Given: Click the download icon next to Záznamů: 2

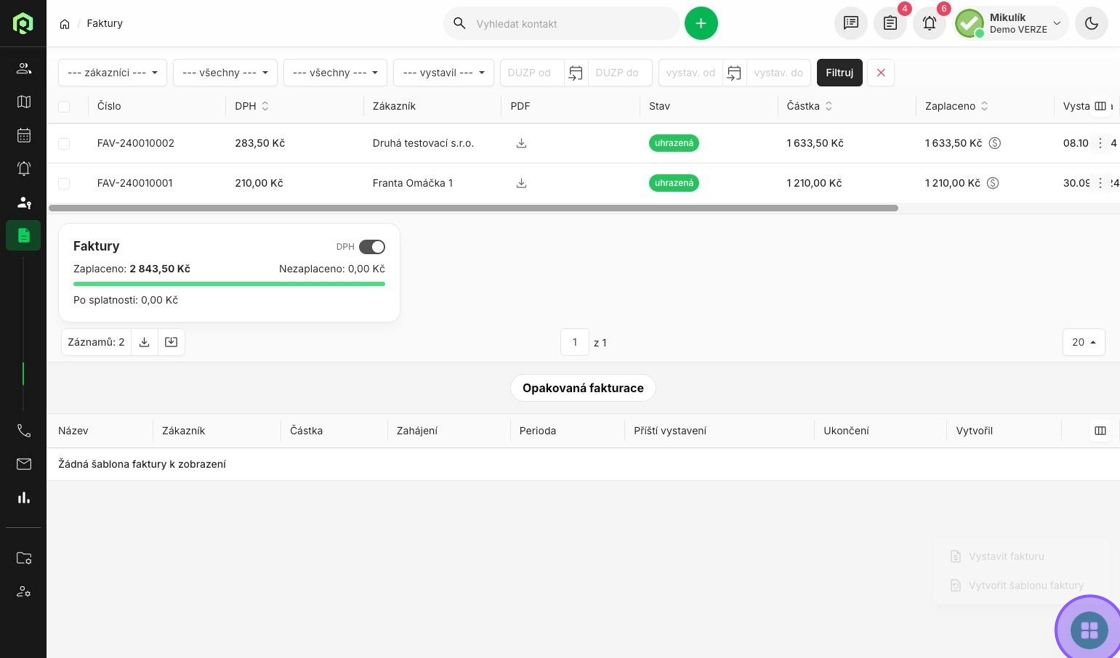Looking at the screenshot, I should 144,342.
